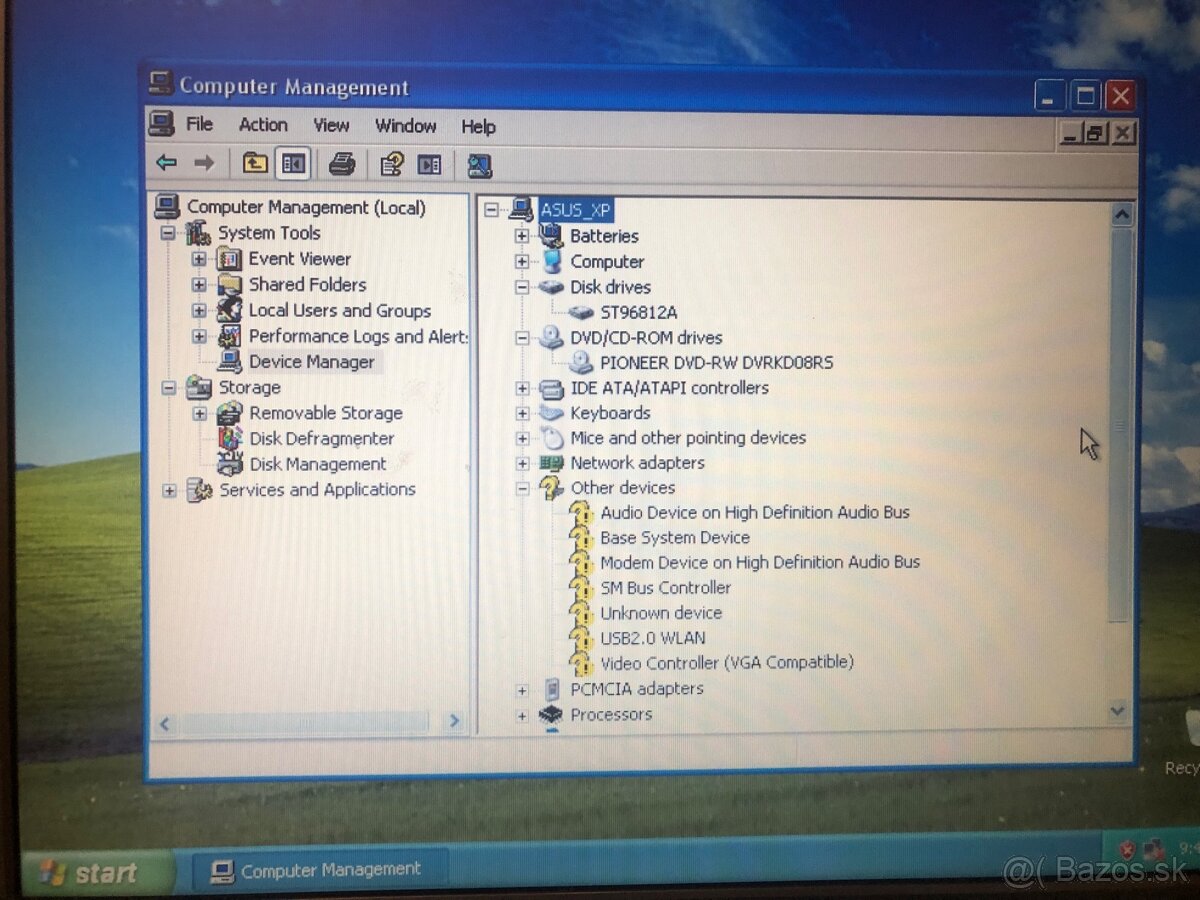Collapse the DVD/CD-ROM drives category
Image resolution: width=1200 pixels, height=900 pixels.
[522, 337]
